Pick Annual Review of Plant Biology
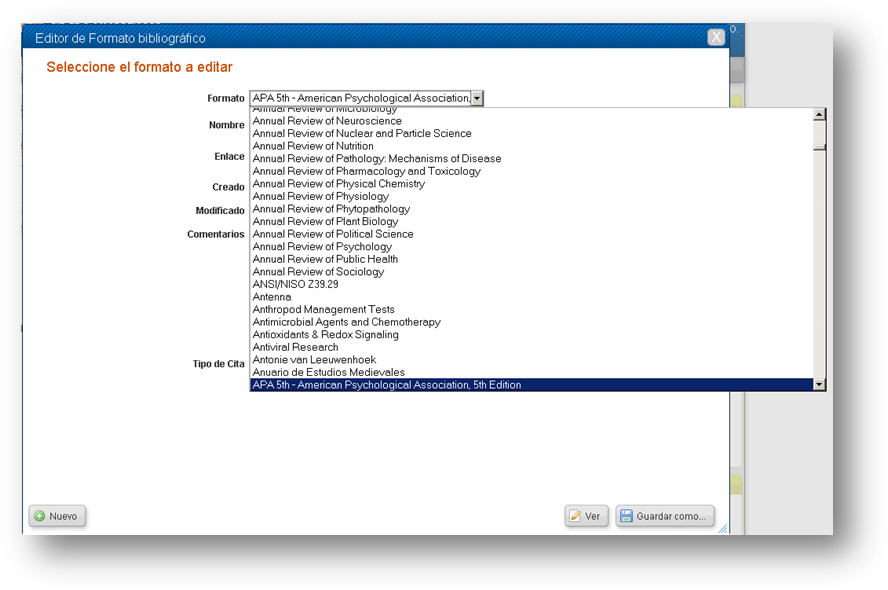Viewport: 888px width, 590px height. [x=532, y=221]
